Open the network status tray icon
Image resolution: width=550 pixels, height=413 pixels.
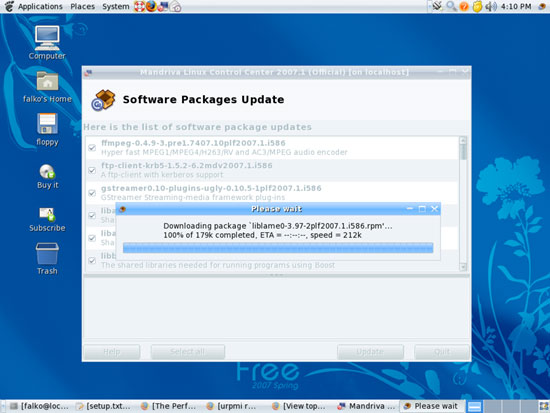[x=437, y=6]
